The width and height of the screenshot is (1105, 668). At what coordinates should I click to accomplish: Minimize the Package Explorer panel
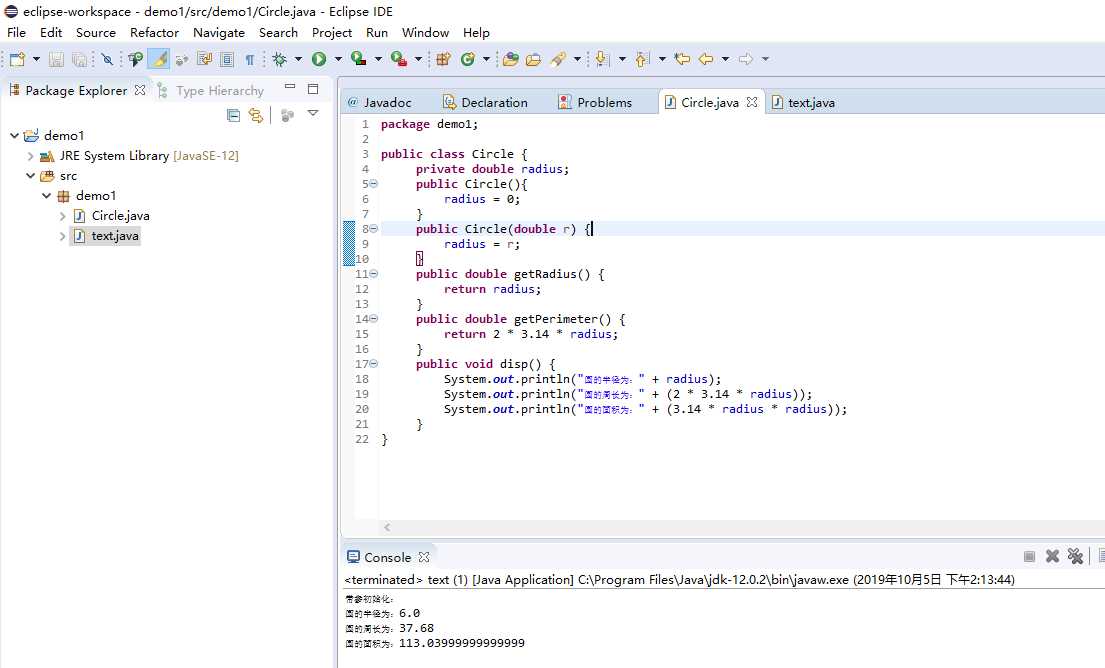[290, 87]
